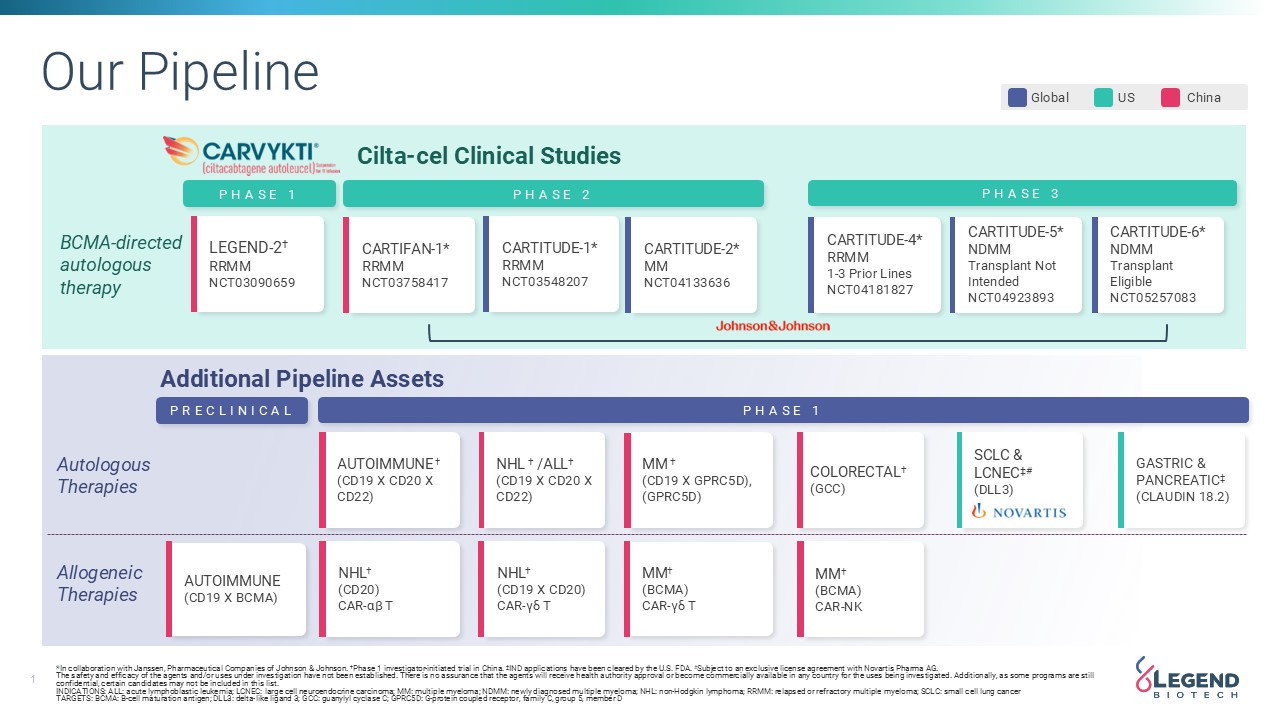Screen dimensions: 1280x720
Task: Click the MM BCMA CAR-NK card
Action: point(860,589)
